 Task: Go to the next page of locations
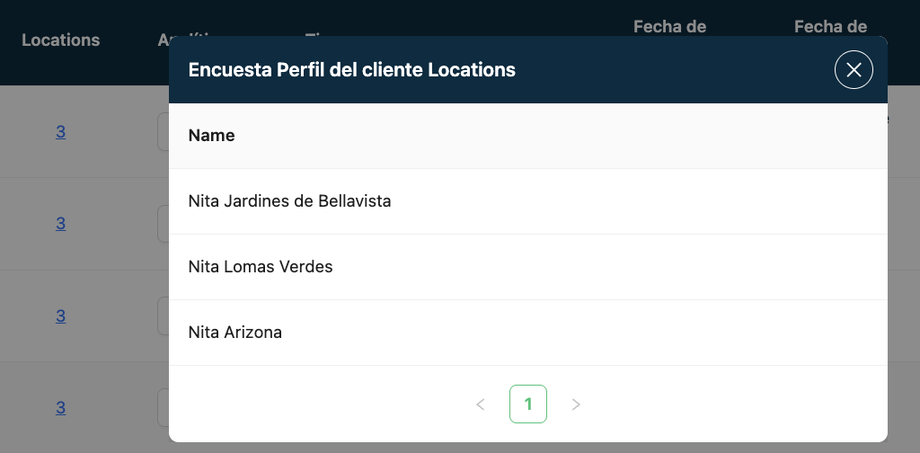tap(576, 404)
